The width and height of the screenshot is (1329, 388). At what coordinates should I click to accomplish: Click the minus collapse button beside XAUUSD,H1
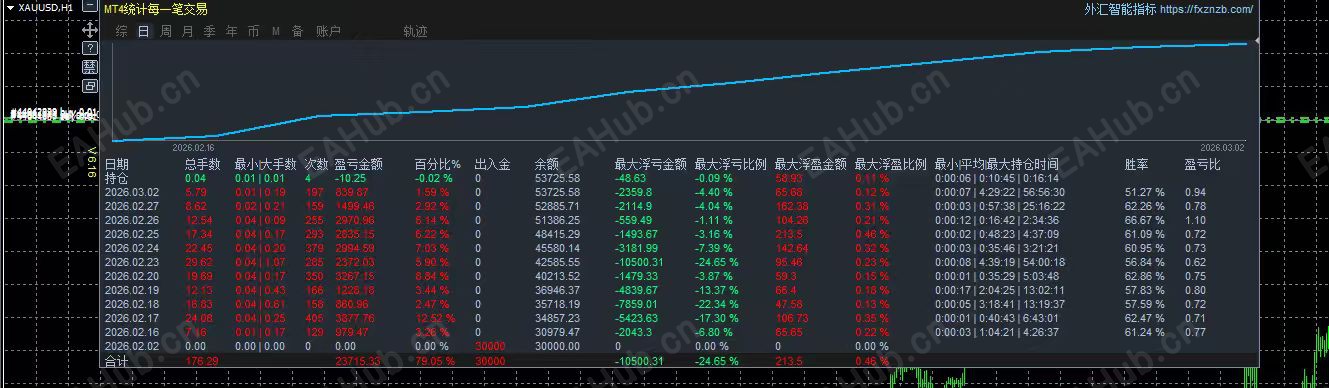(x=90, y=8)
